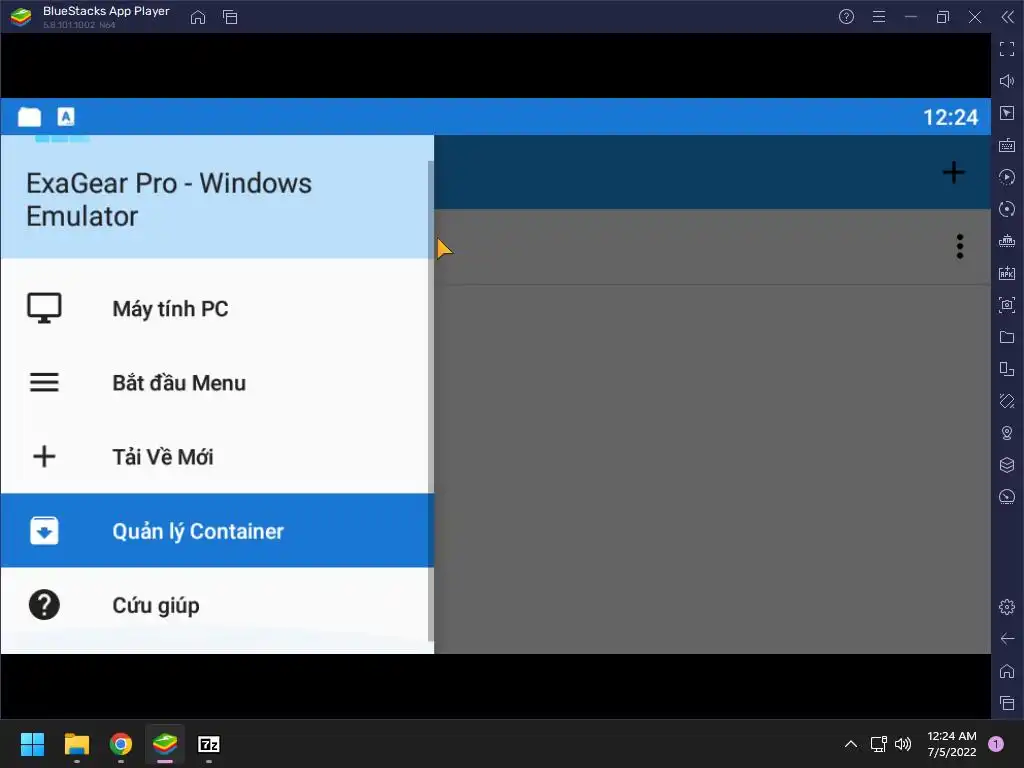Open 7-Zip from the taskbar
This screenshot has width=1024, height=768.
(209, 744)
